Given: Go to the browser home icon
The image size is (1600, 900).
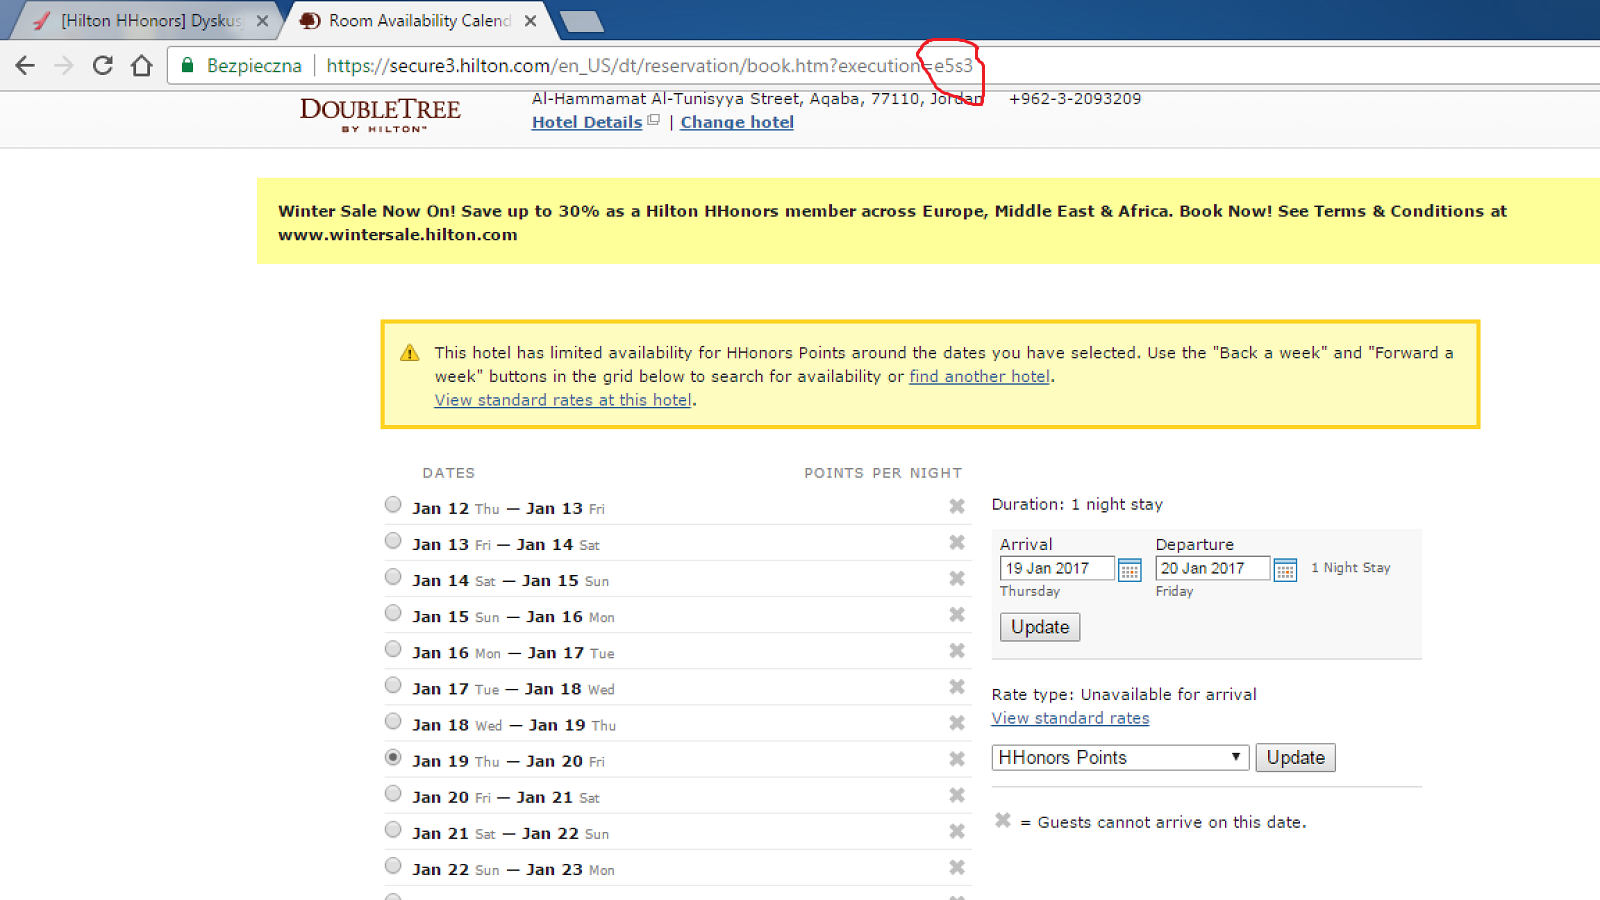Looking at the screenshot, I should pyautogui.click(x=142, y=66).
